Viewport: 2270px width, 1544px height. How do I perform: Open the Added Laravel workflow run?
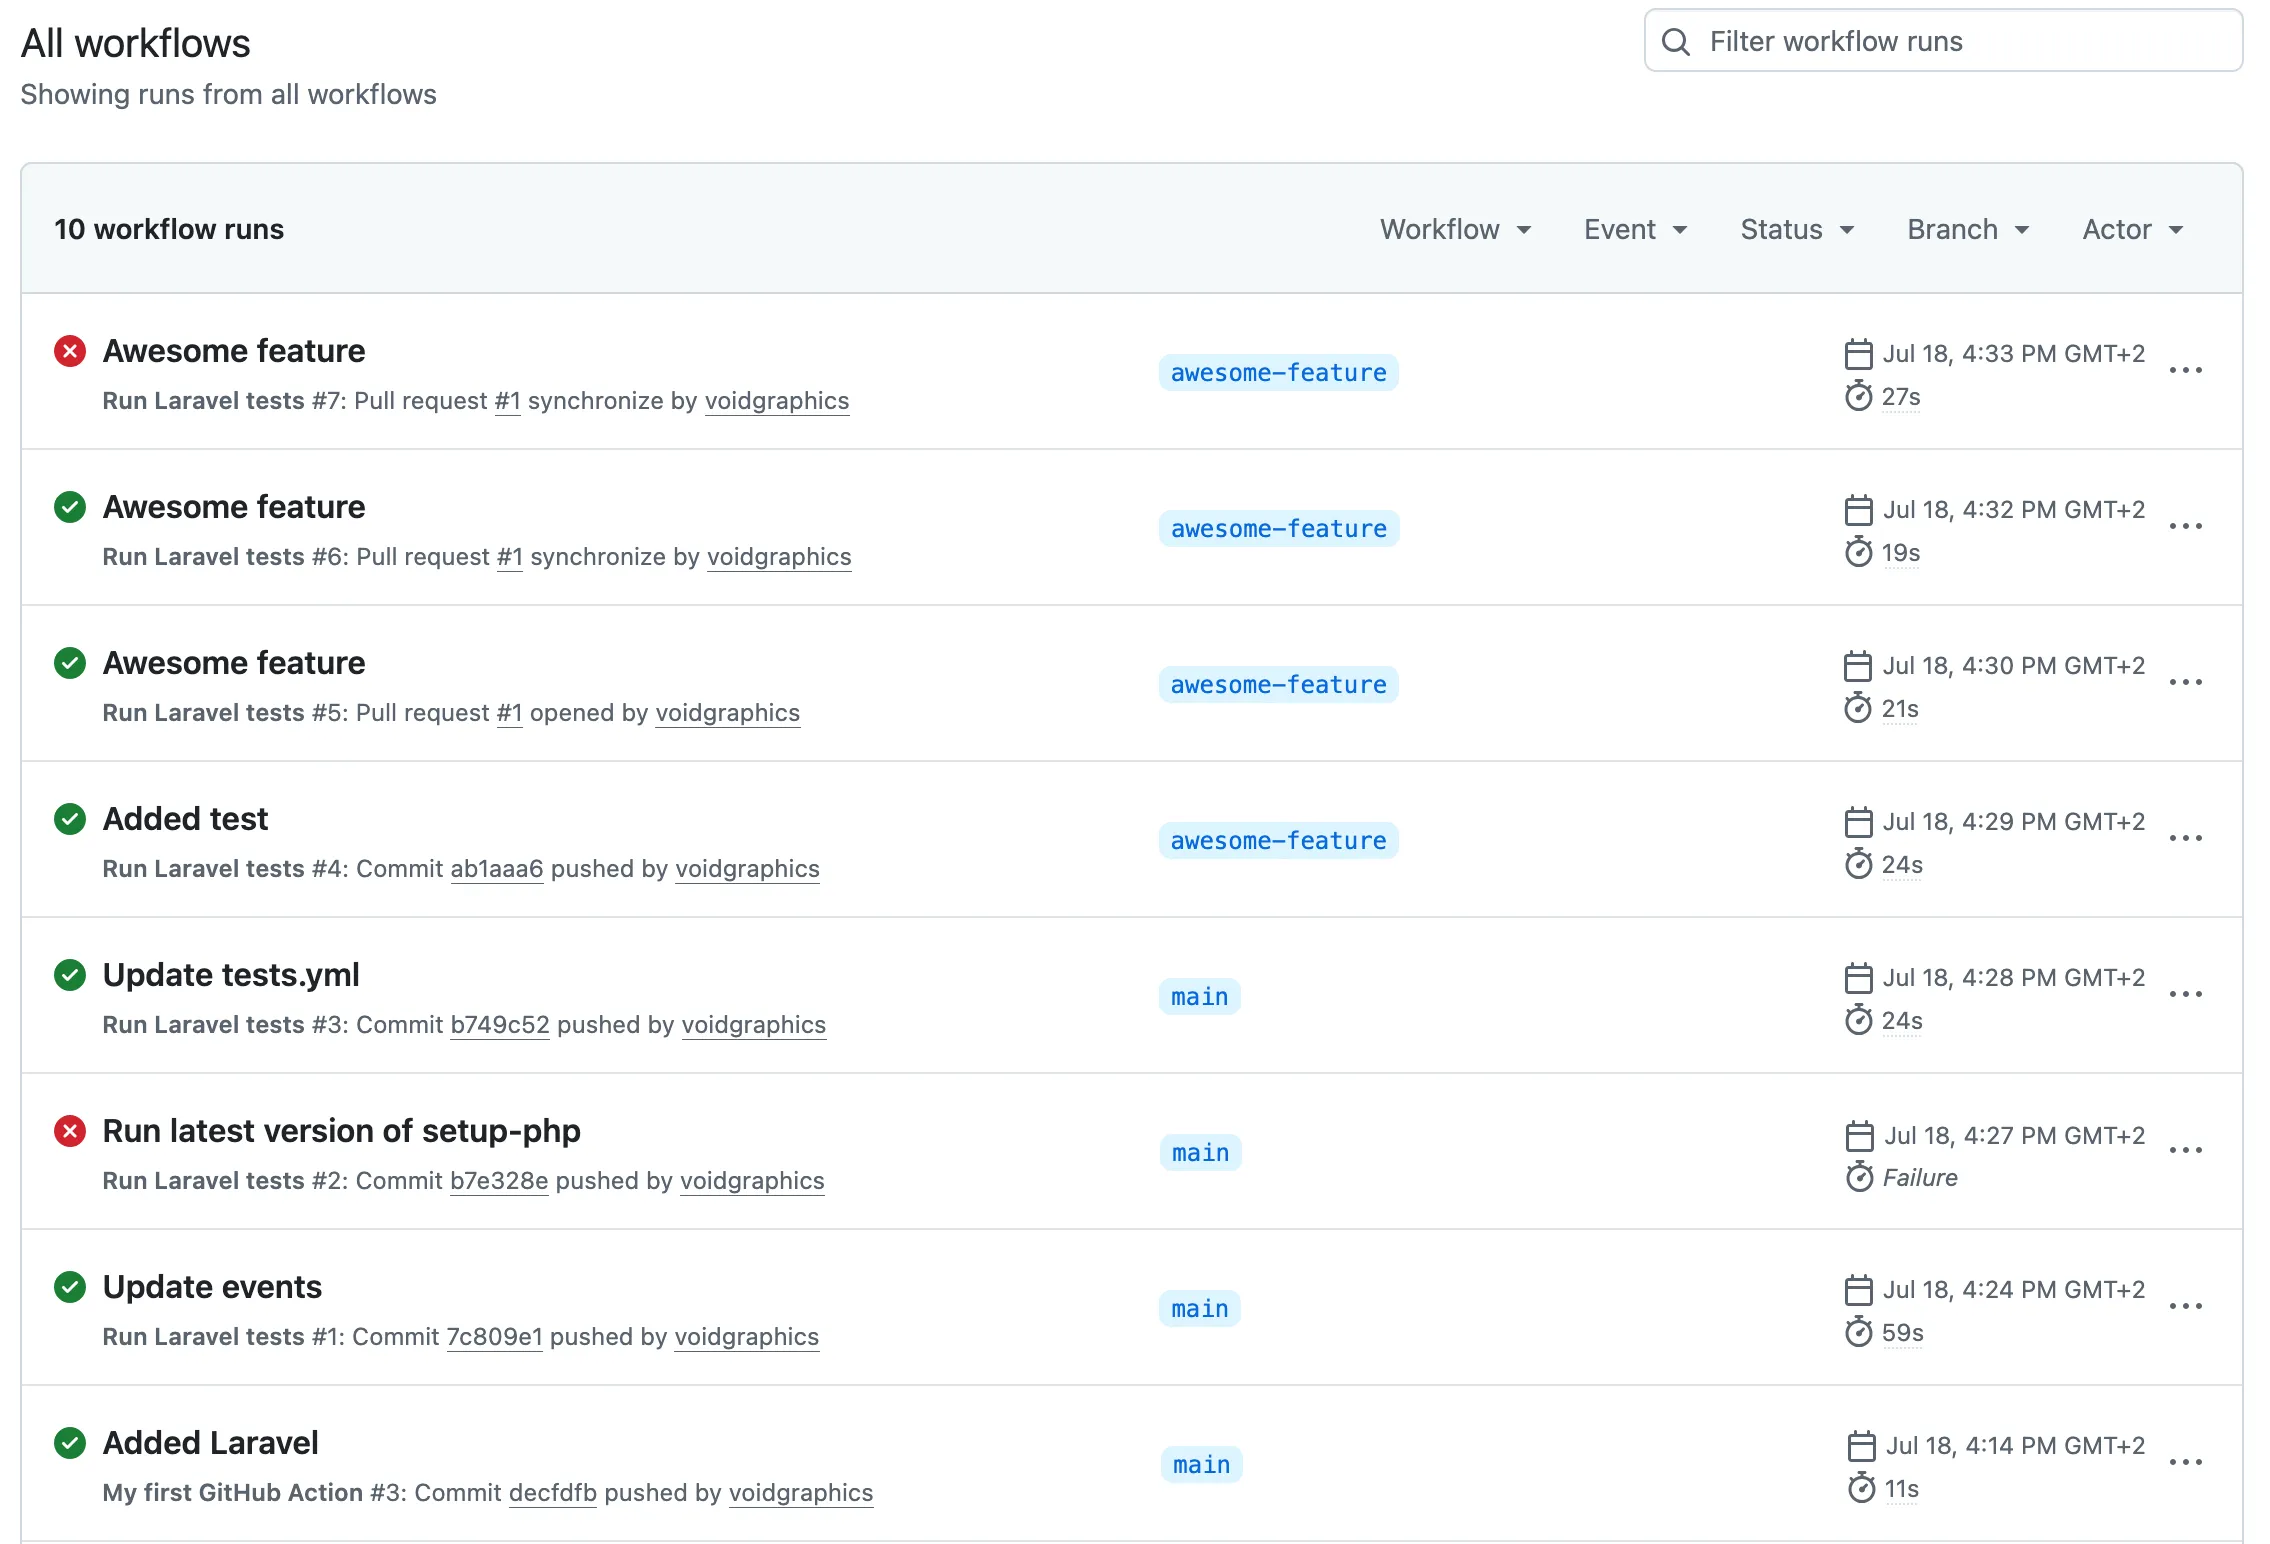210,1443
